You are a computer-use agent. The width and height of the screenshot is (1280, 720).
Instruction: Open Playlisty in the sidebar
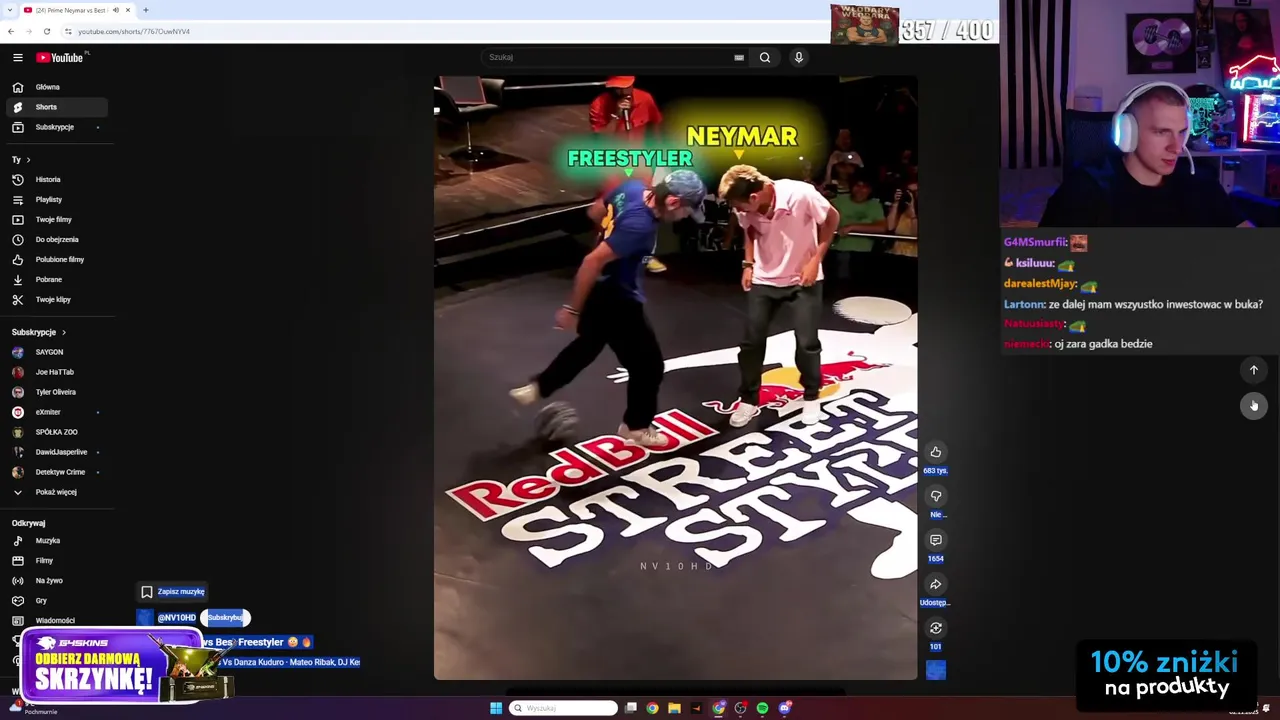pyautogui.click(x=57, y=200)
